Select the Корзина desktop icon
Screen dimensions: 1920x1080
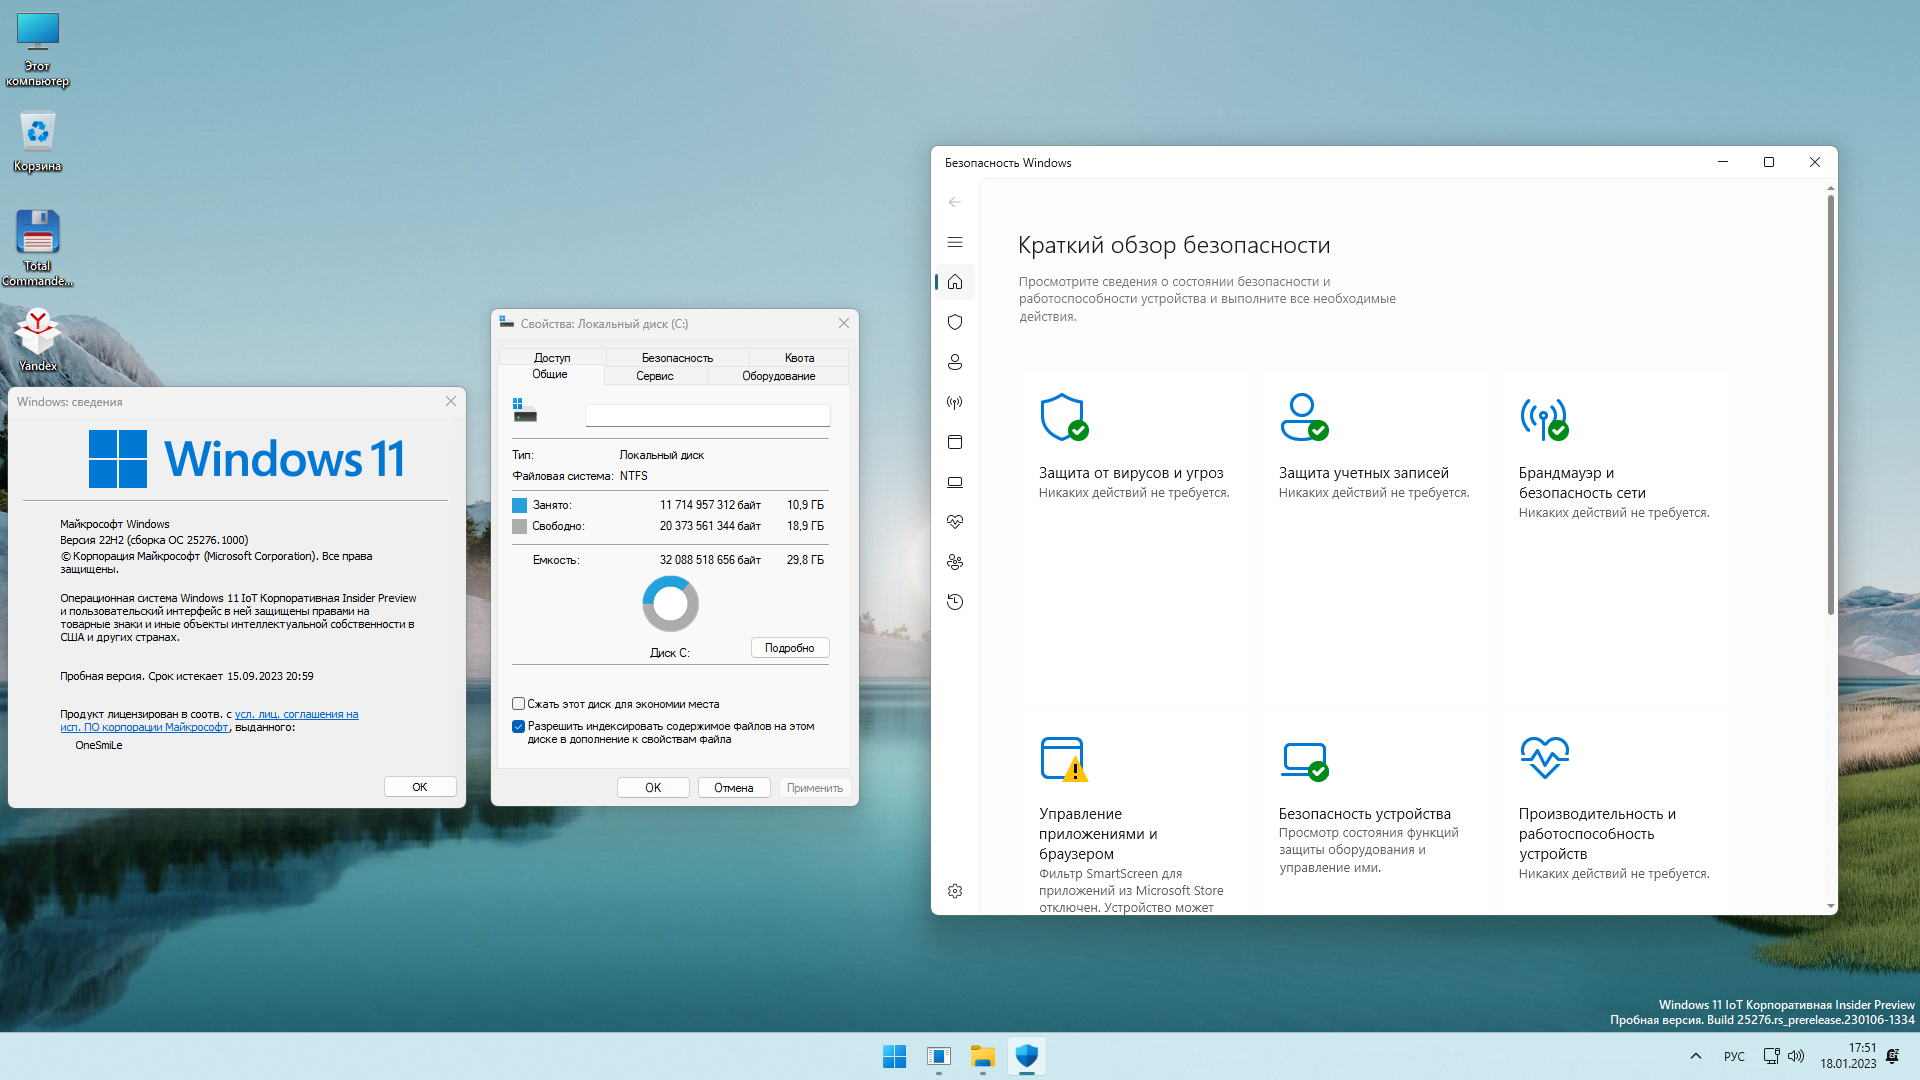[38, 141]
